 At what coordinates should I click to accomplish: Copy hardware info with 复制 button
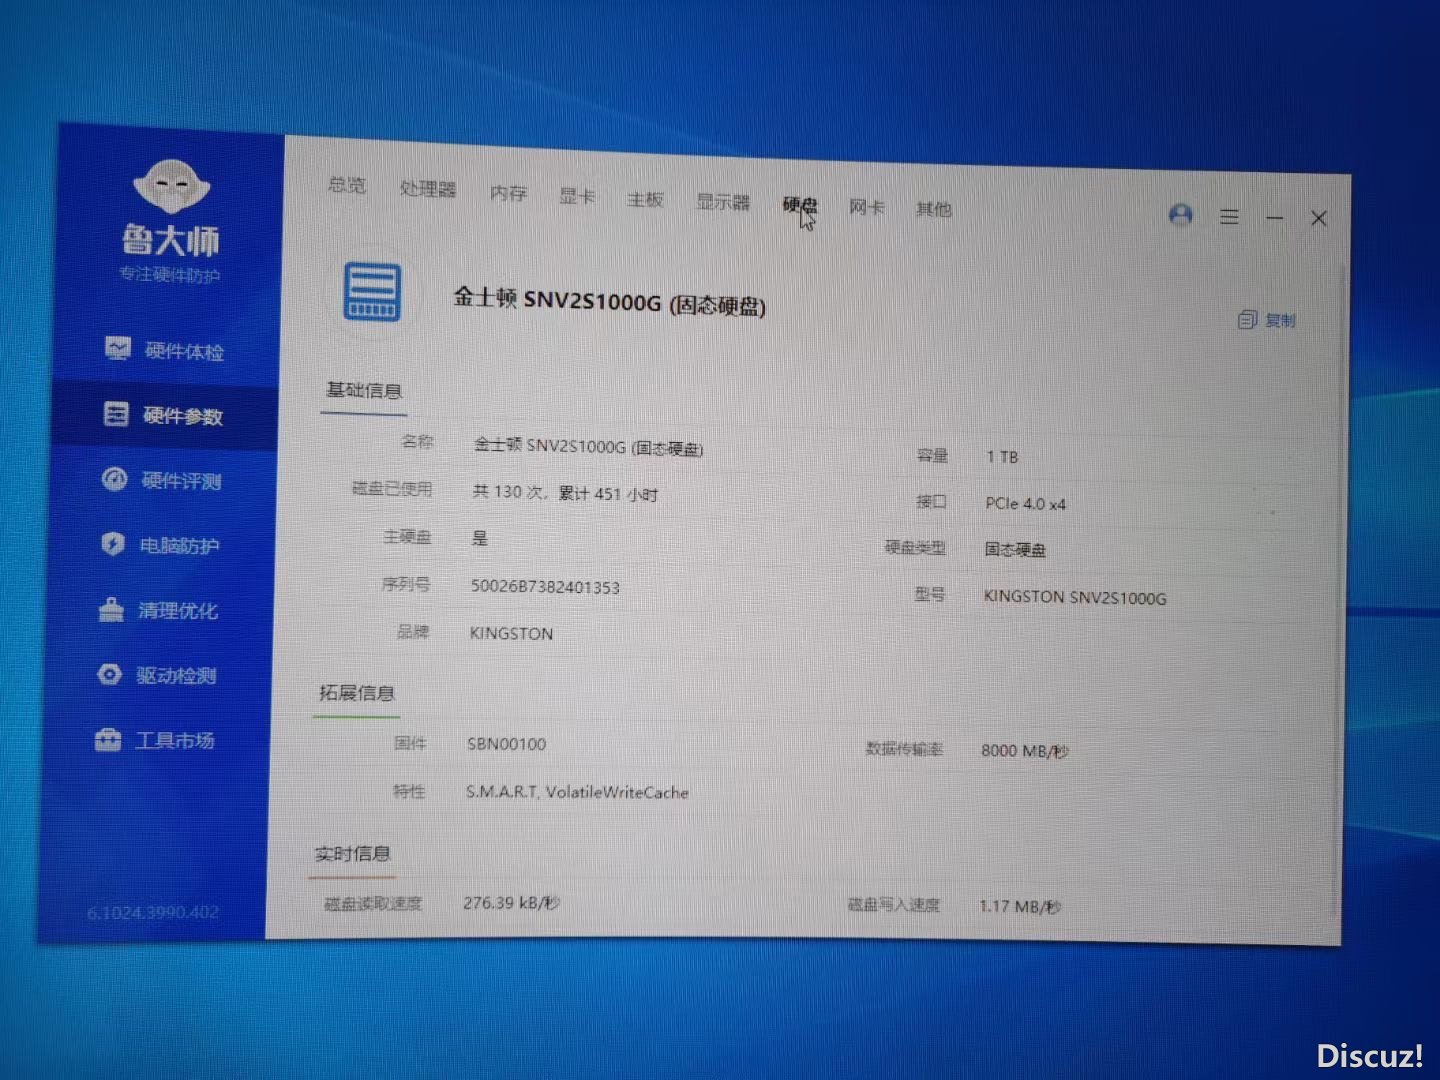pos(1266,320)
